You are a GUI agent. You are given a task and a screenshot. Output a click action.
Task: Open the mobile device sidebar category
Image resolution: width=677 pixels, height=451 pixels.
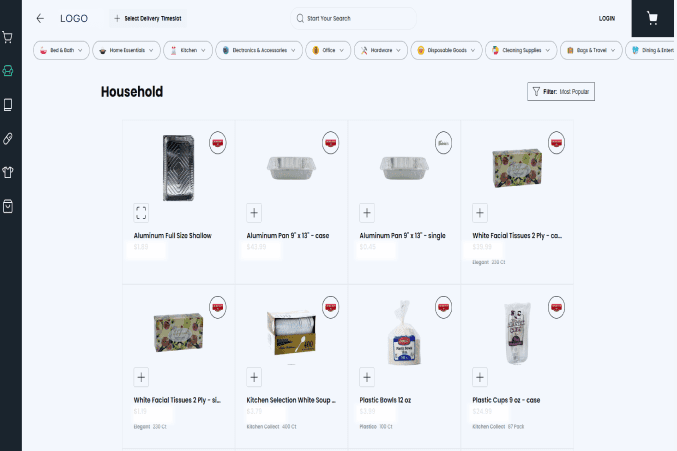coord(8,104)
